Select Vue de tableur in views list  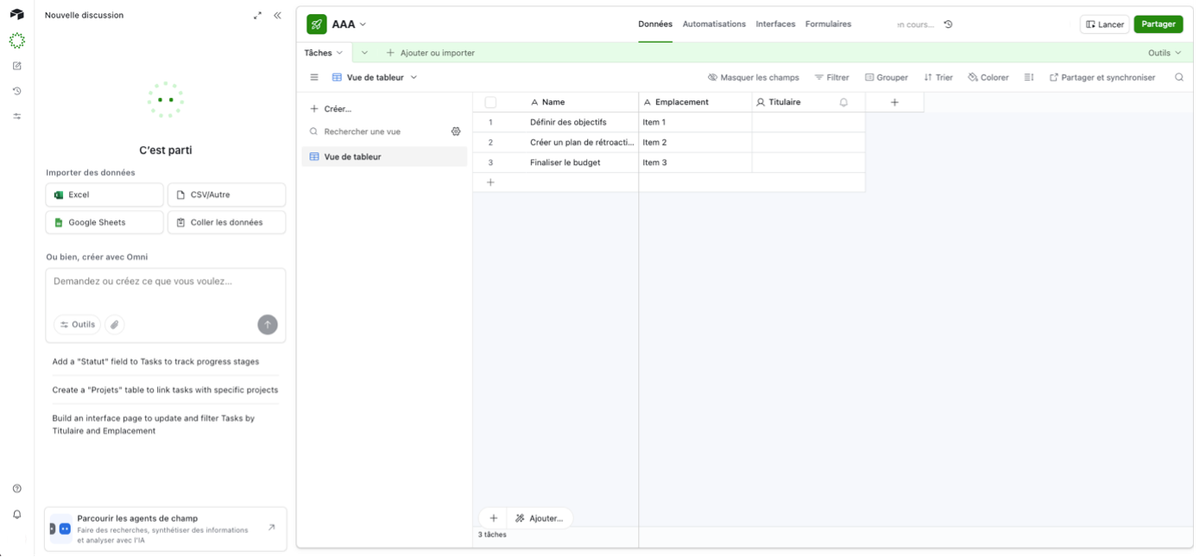(385, 157)
